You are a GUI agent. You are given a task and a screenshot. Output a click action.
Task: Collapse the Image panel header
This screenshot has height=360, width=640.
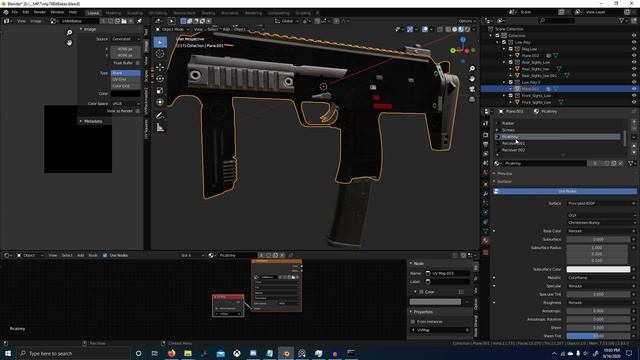tap(89, 29)
